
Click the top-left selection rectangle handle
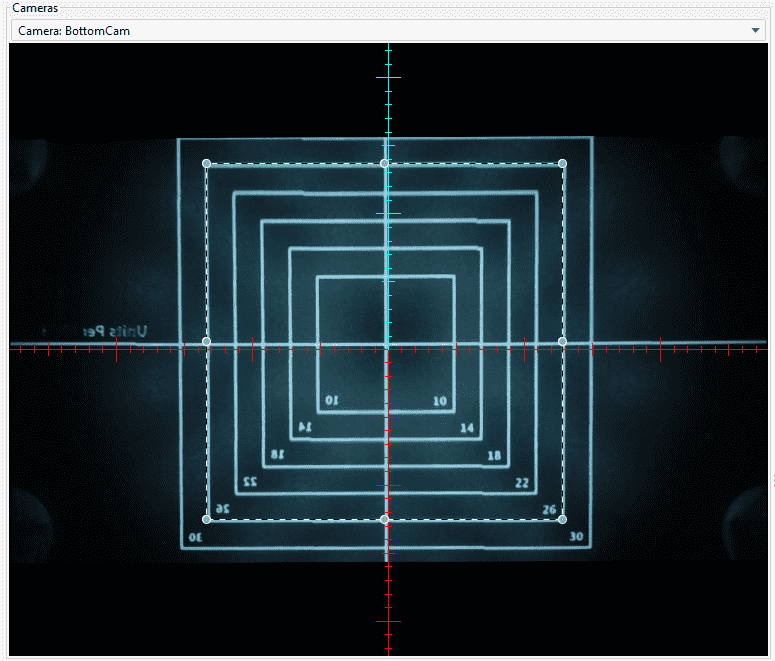[x=207, y=163]
